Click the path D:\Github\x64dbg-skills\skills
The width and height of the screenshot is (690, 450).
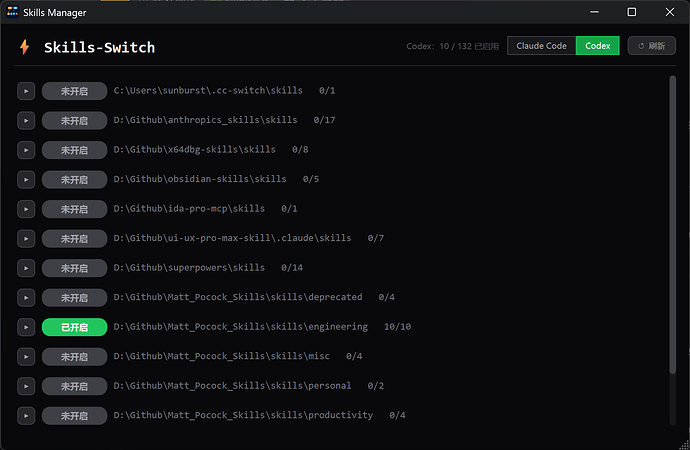(195, 149)
